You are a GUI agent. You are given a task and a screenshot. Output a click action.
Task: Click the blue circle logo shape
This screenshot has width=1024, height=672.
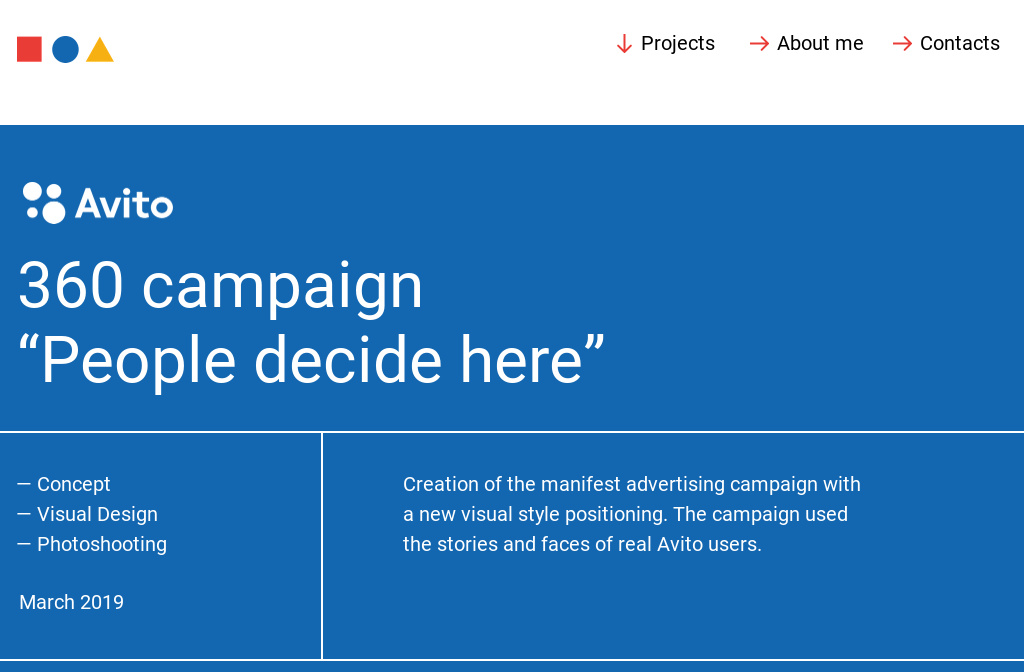pyautogui.click(x=65, y=49)
